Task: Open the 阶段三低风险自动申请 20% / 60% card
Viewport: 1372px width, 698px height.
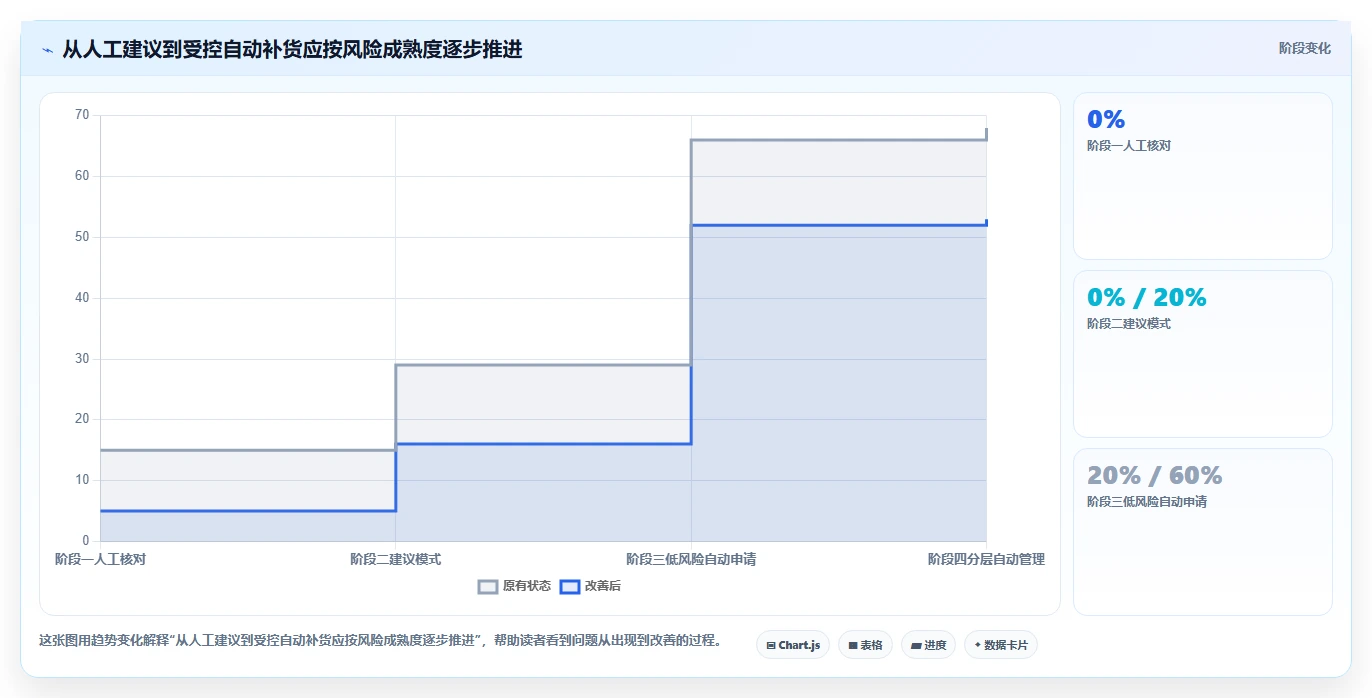Action: coord(1202,532)
